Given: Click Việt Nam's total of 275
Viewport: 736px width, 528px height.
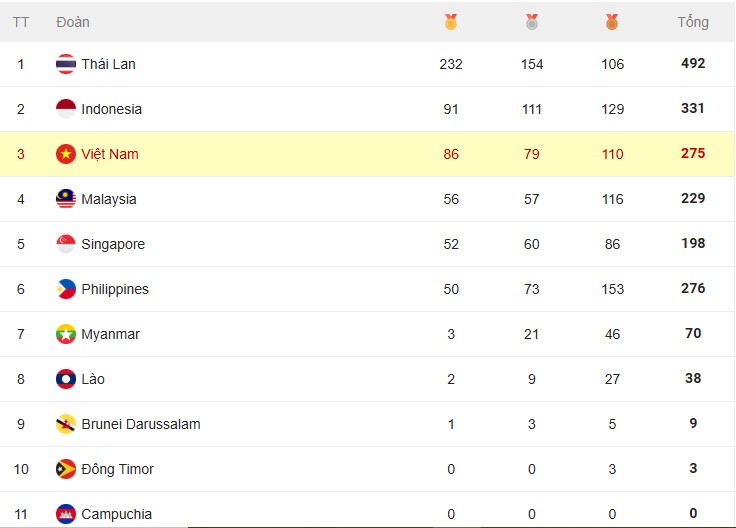Looking at the screenshot, I should (x=693, y=153).
